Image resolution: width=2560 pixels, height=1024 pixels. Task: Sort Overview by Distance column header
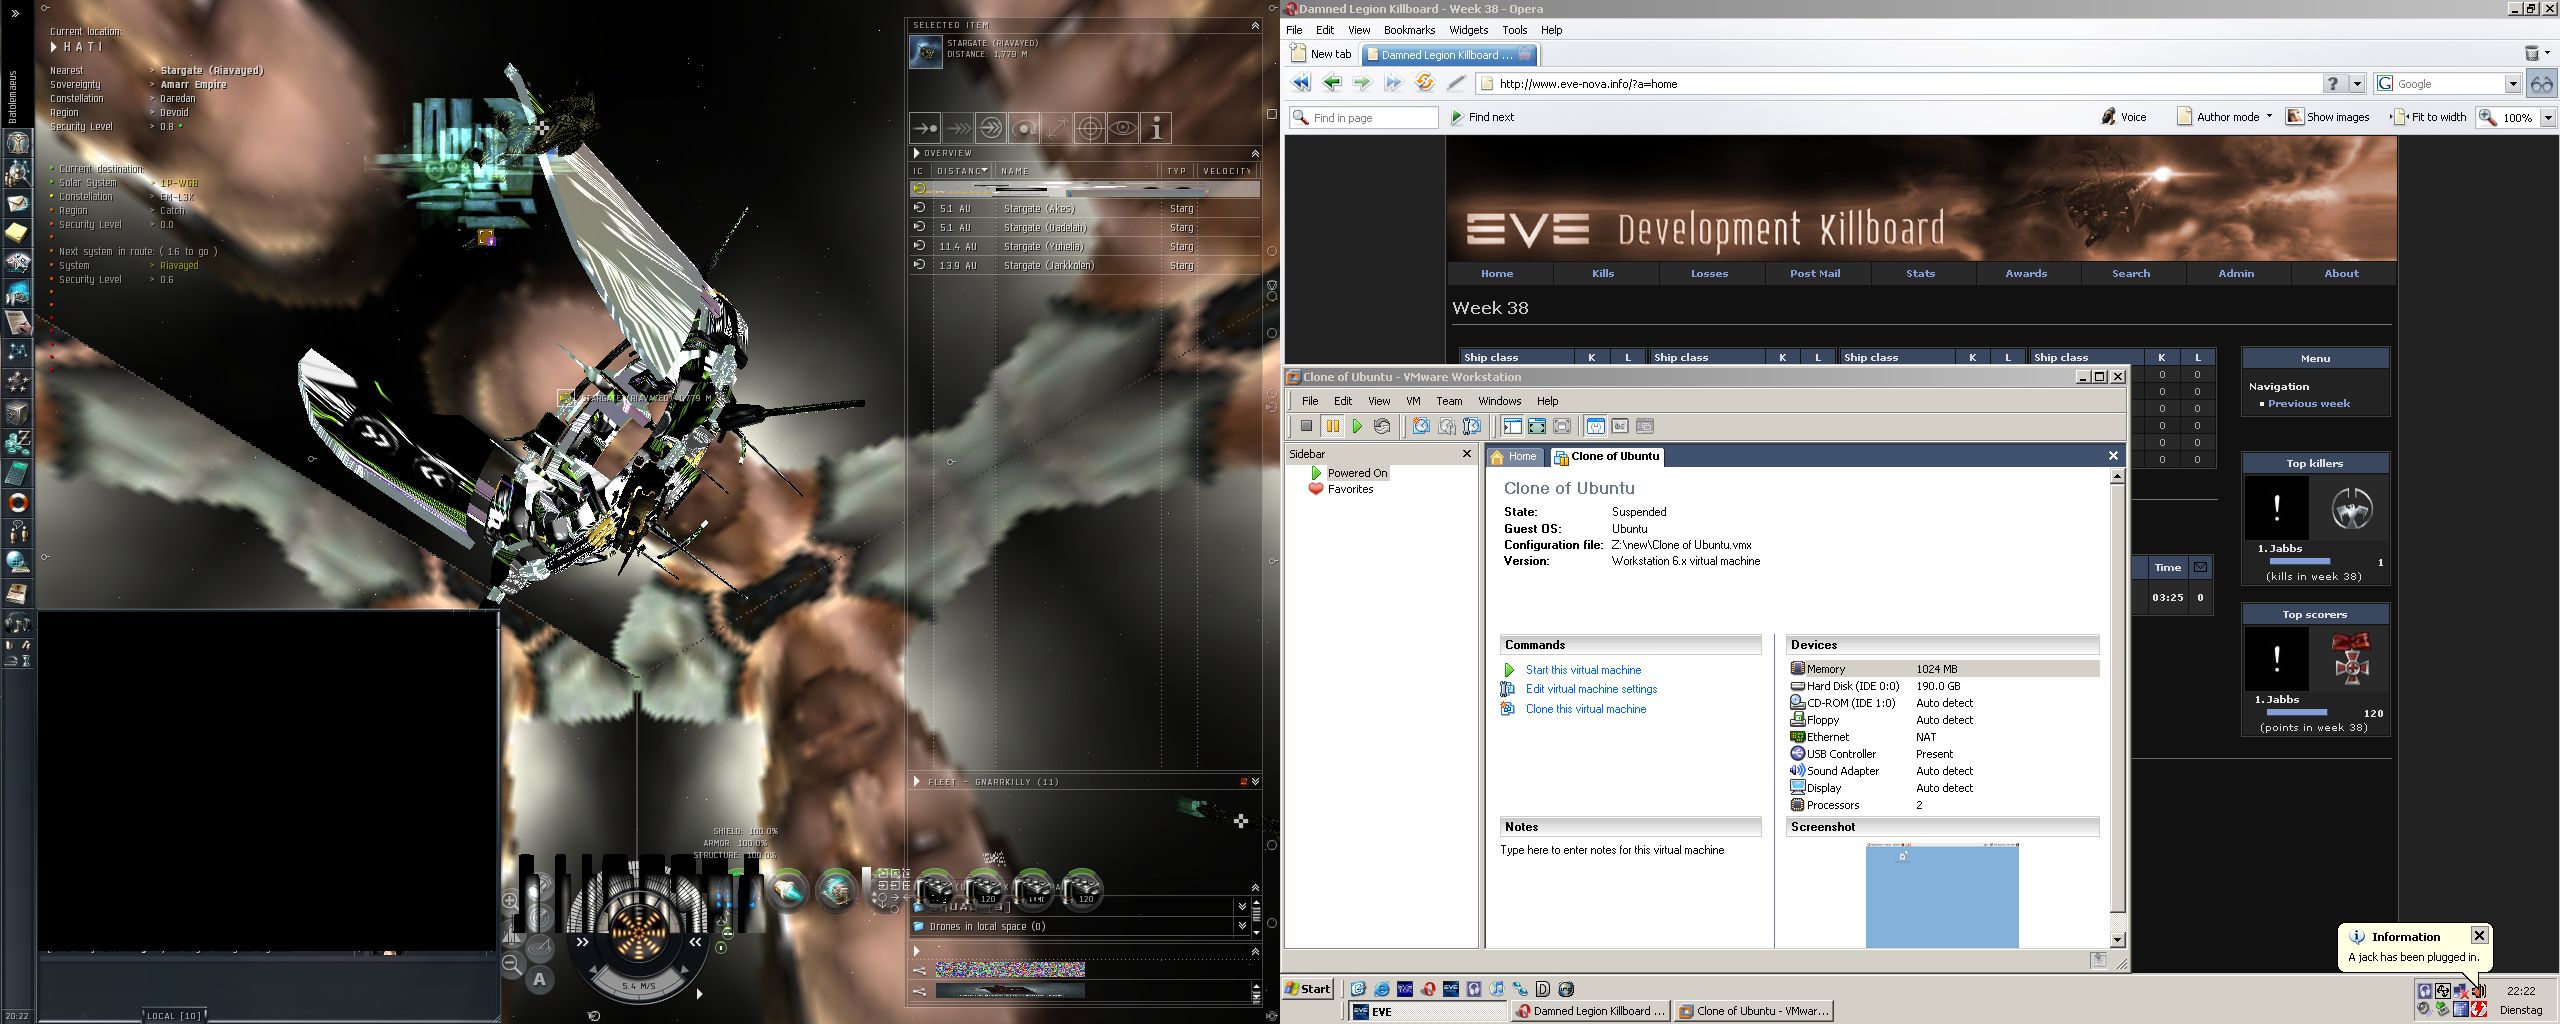click(962, 171)
